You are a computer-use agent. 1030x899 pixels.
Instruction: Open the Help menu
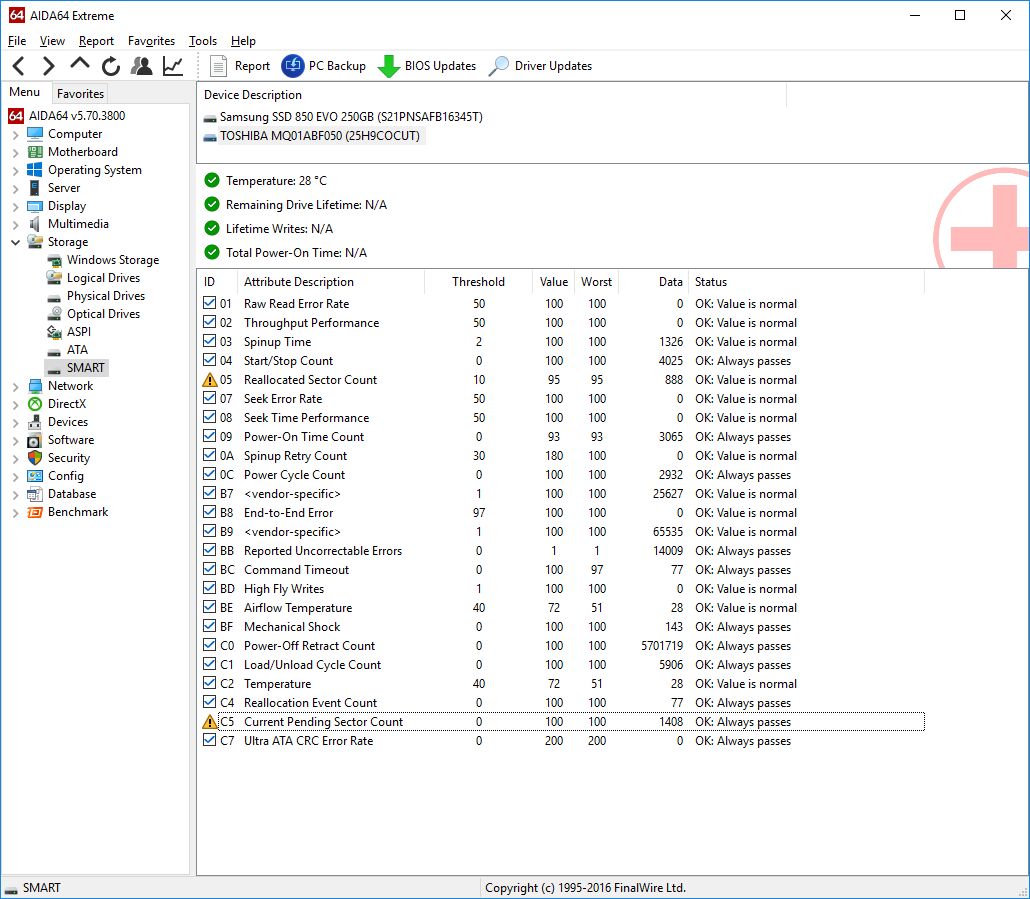(x=243, y=41)
